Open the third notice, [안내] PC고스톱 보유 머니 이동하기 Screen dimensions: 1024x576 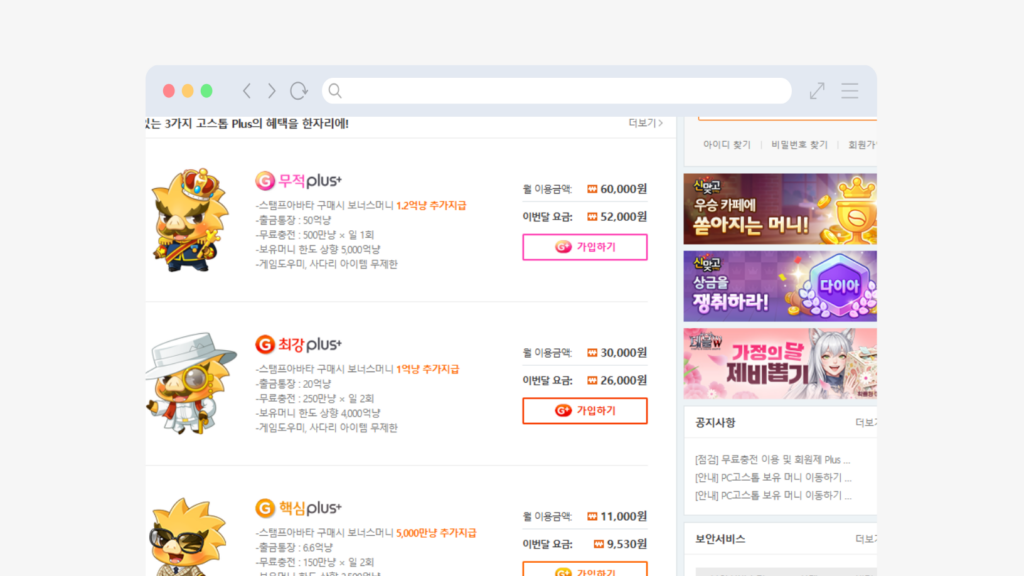(x=773, y=496)
